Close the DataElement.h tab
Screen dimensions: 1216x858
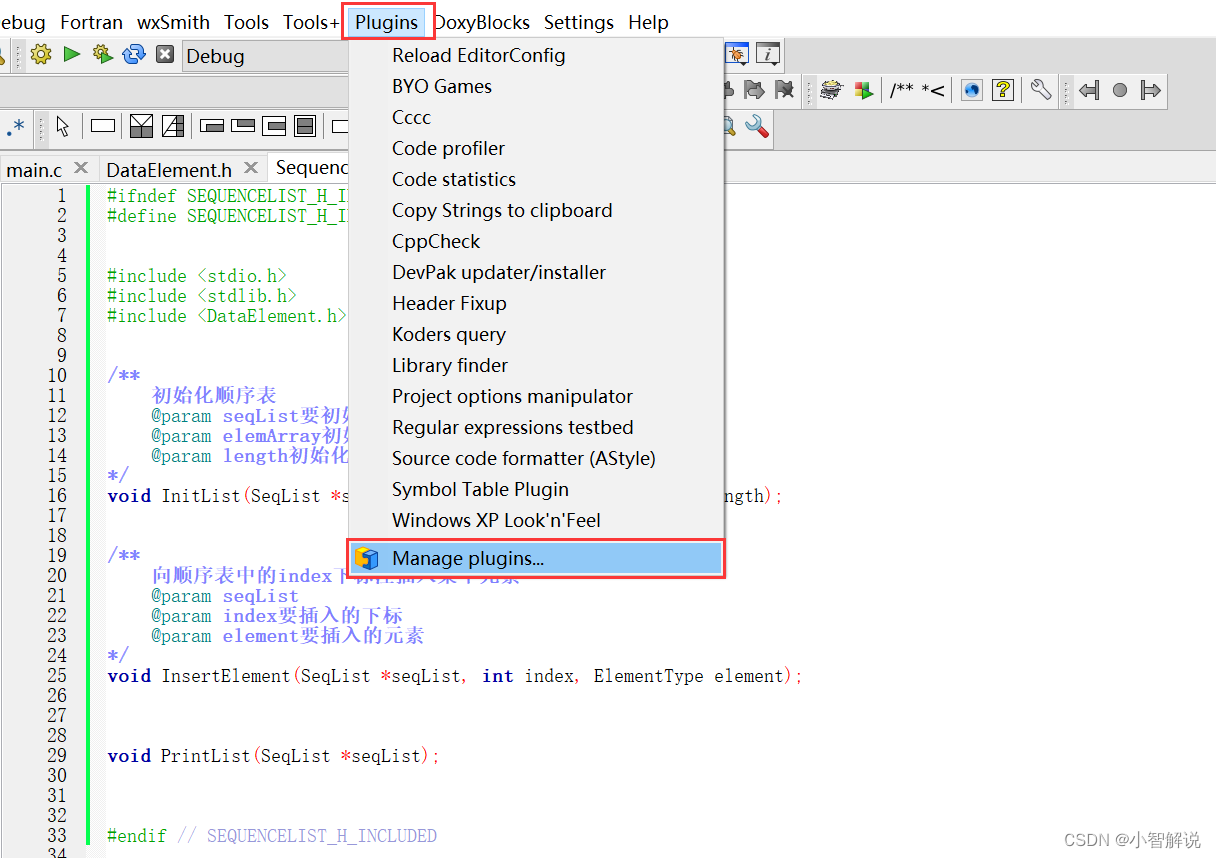point(251,168)
